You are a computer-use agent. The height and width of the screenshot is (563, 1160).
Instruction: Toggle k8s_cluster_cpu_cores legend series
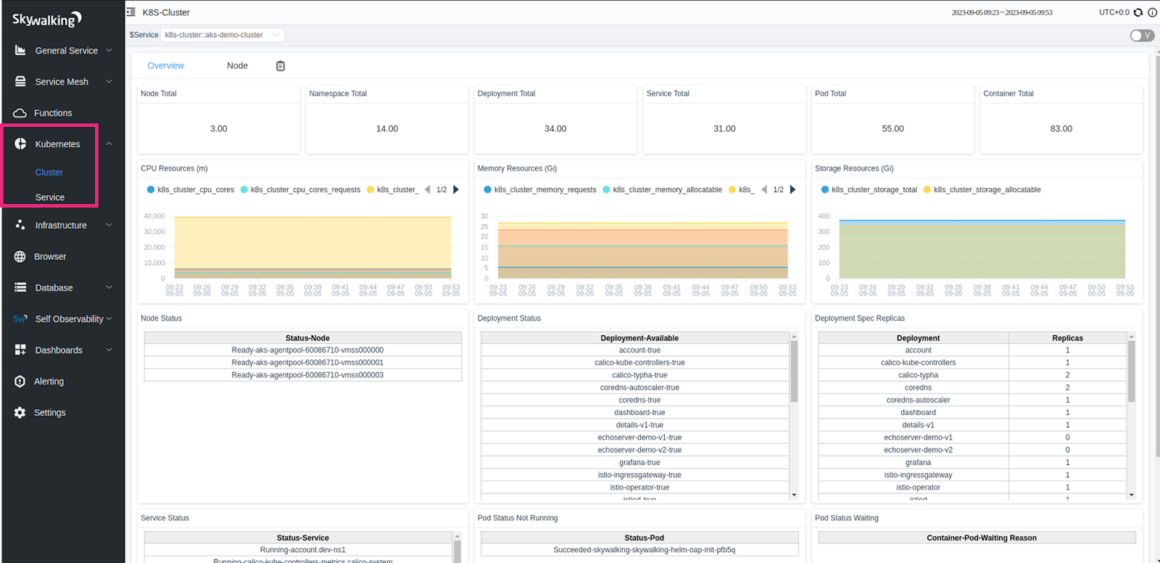(191, 189)
